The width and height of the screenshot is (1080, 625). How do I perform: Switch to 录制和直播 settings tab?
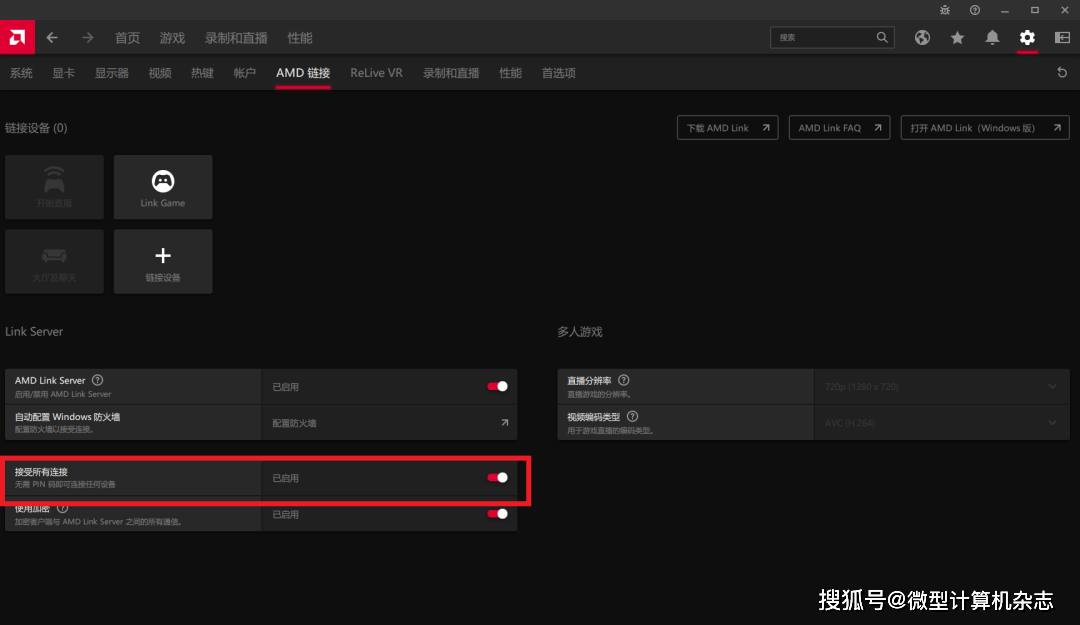[x=451, y=73]
